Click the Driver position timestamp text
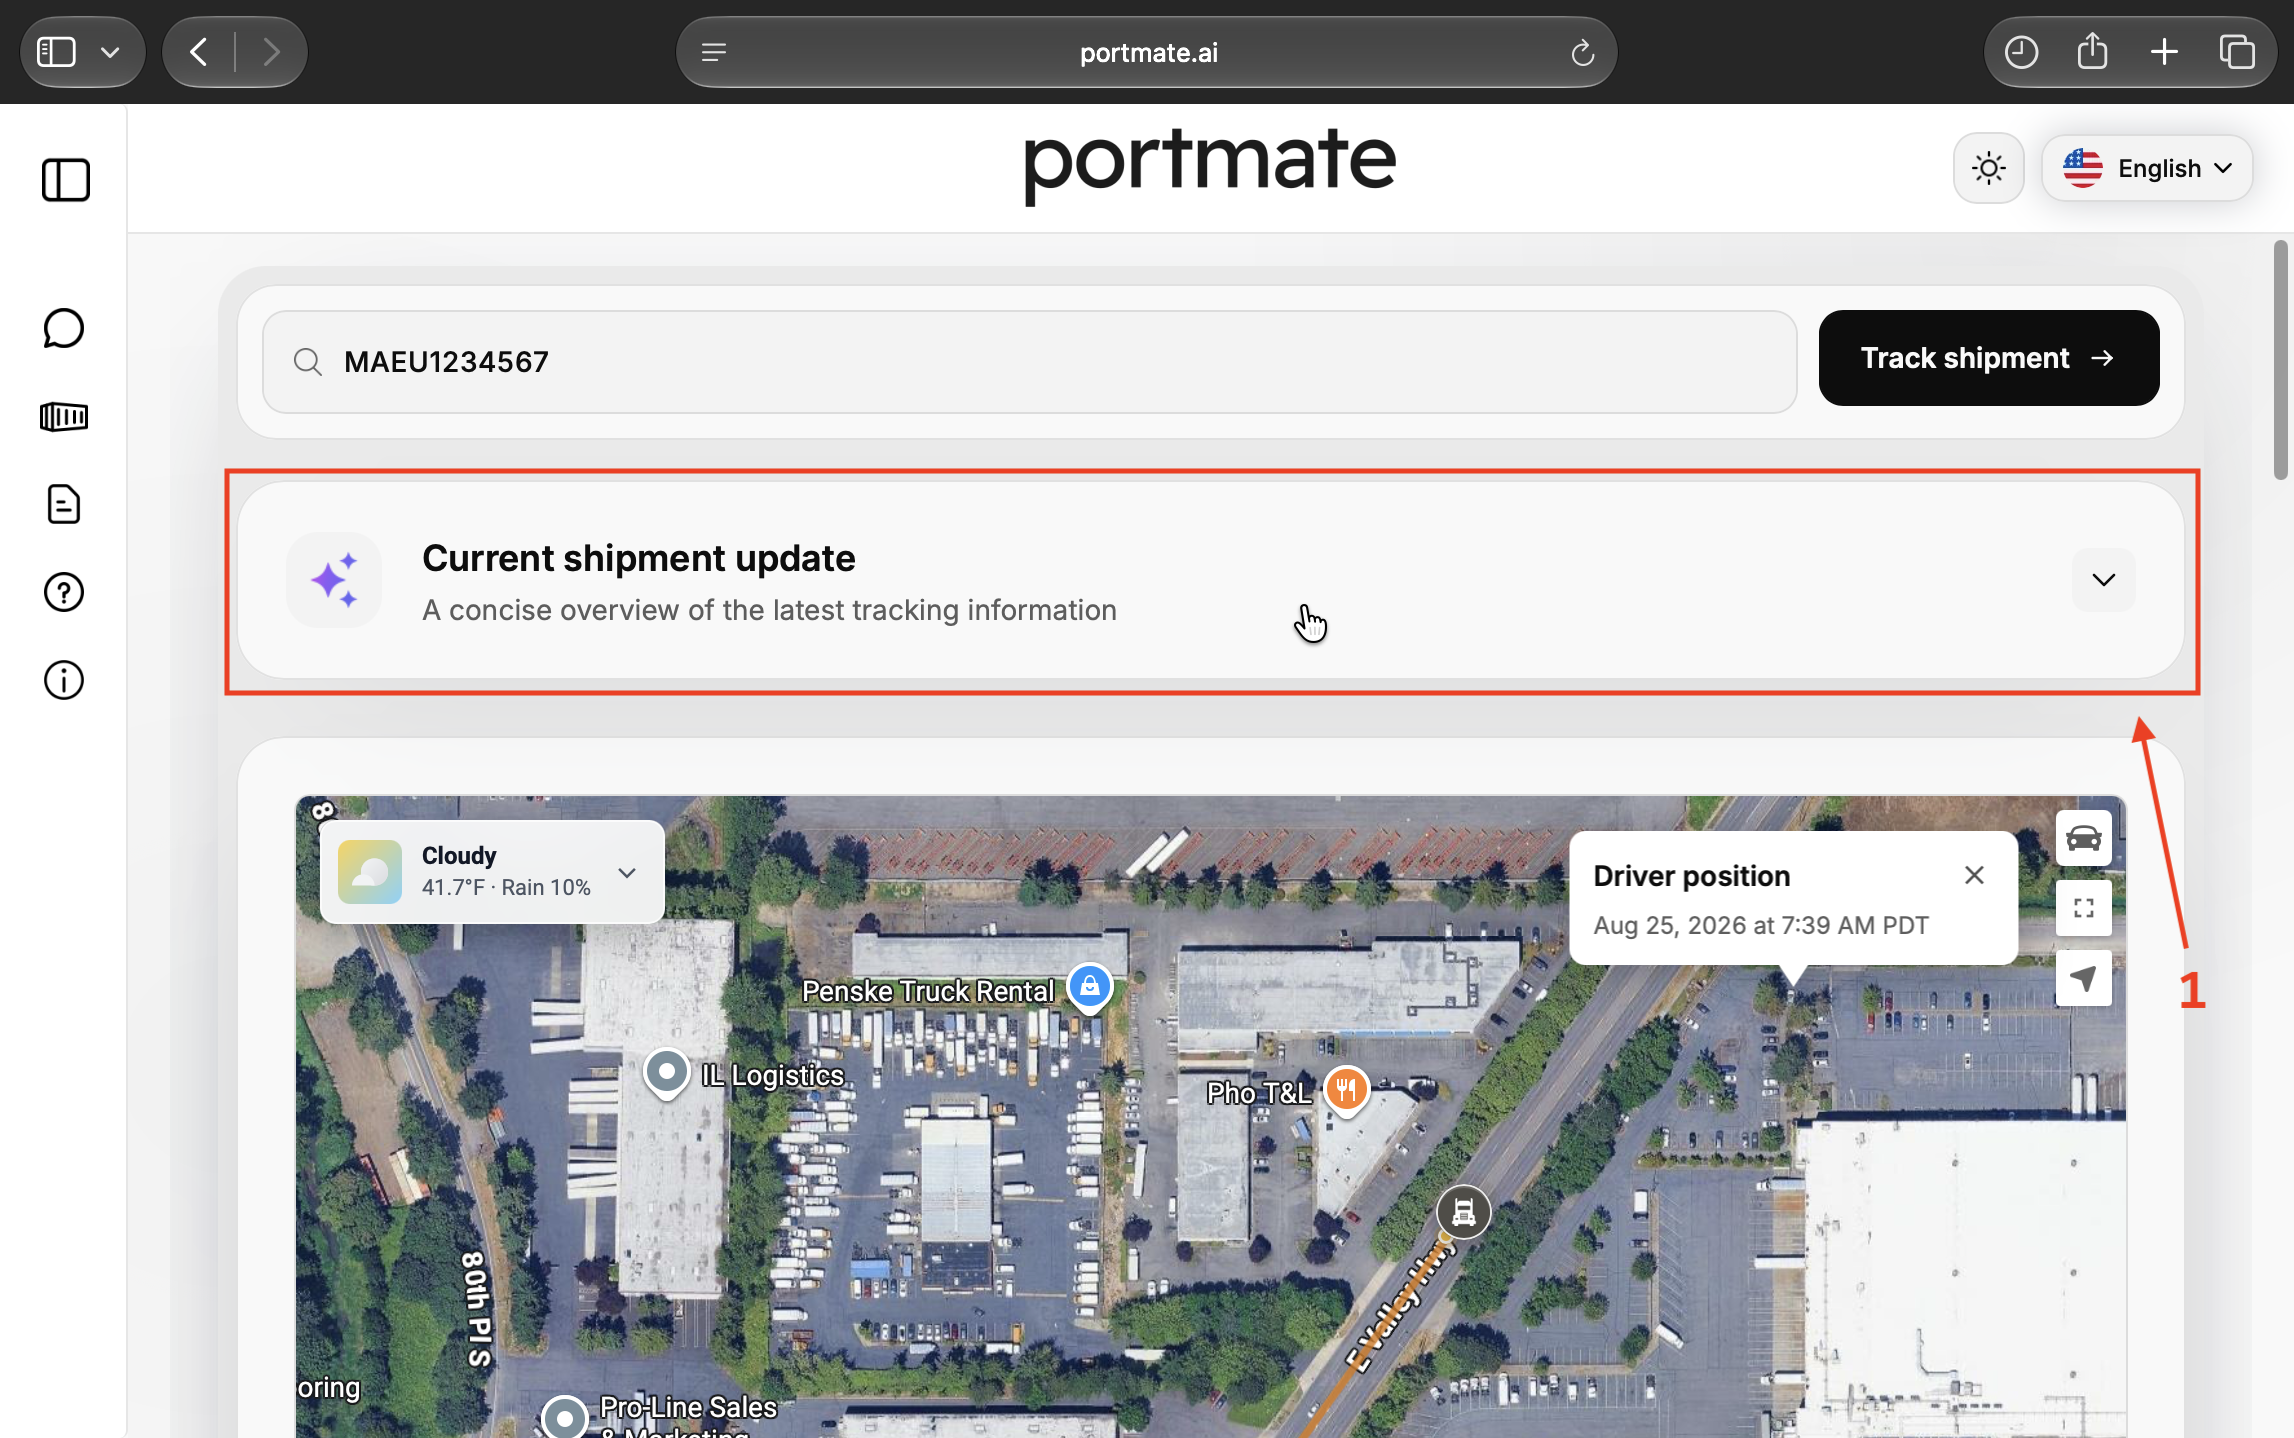The image size is (2294, 1438). 1760,925
